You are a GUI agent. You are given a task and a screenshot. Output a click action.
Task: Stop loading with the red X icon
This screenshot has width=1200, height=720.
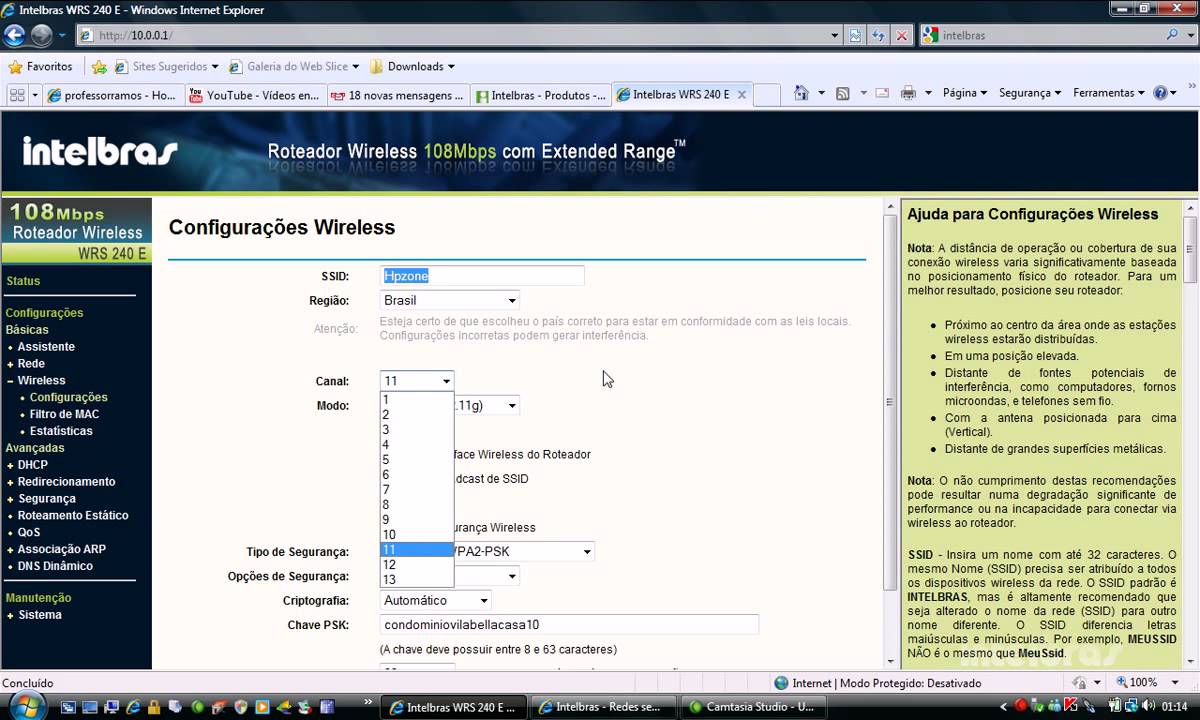(901, 35)
